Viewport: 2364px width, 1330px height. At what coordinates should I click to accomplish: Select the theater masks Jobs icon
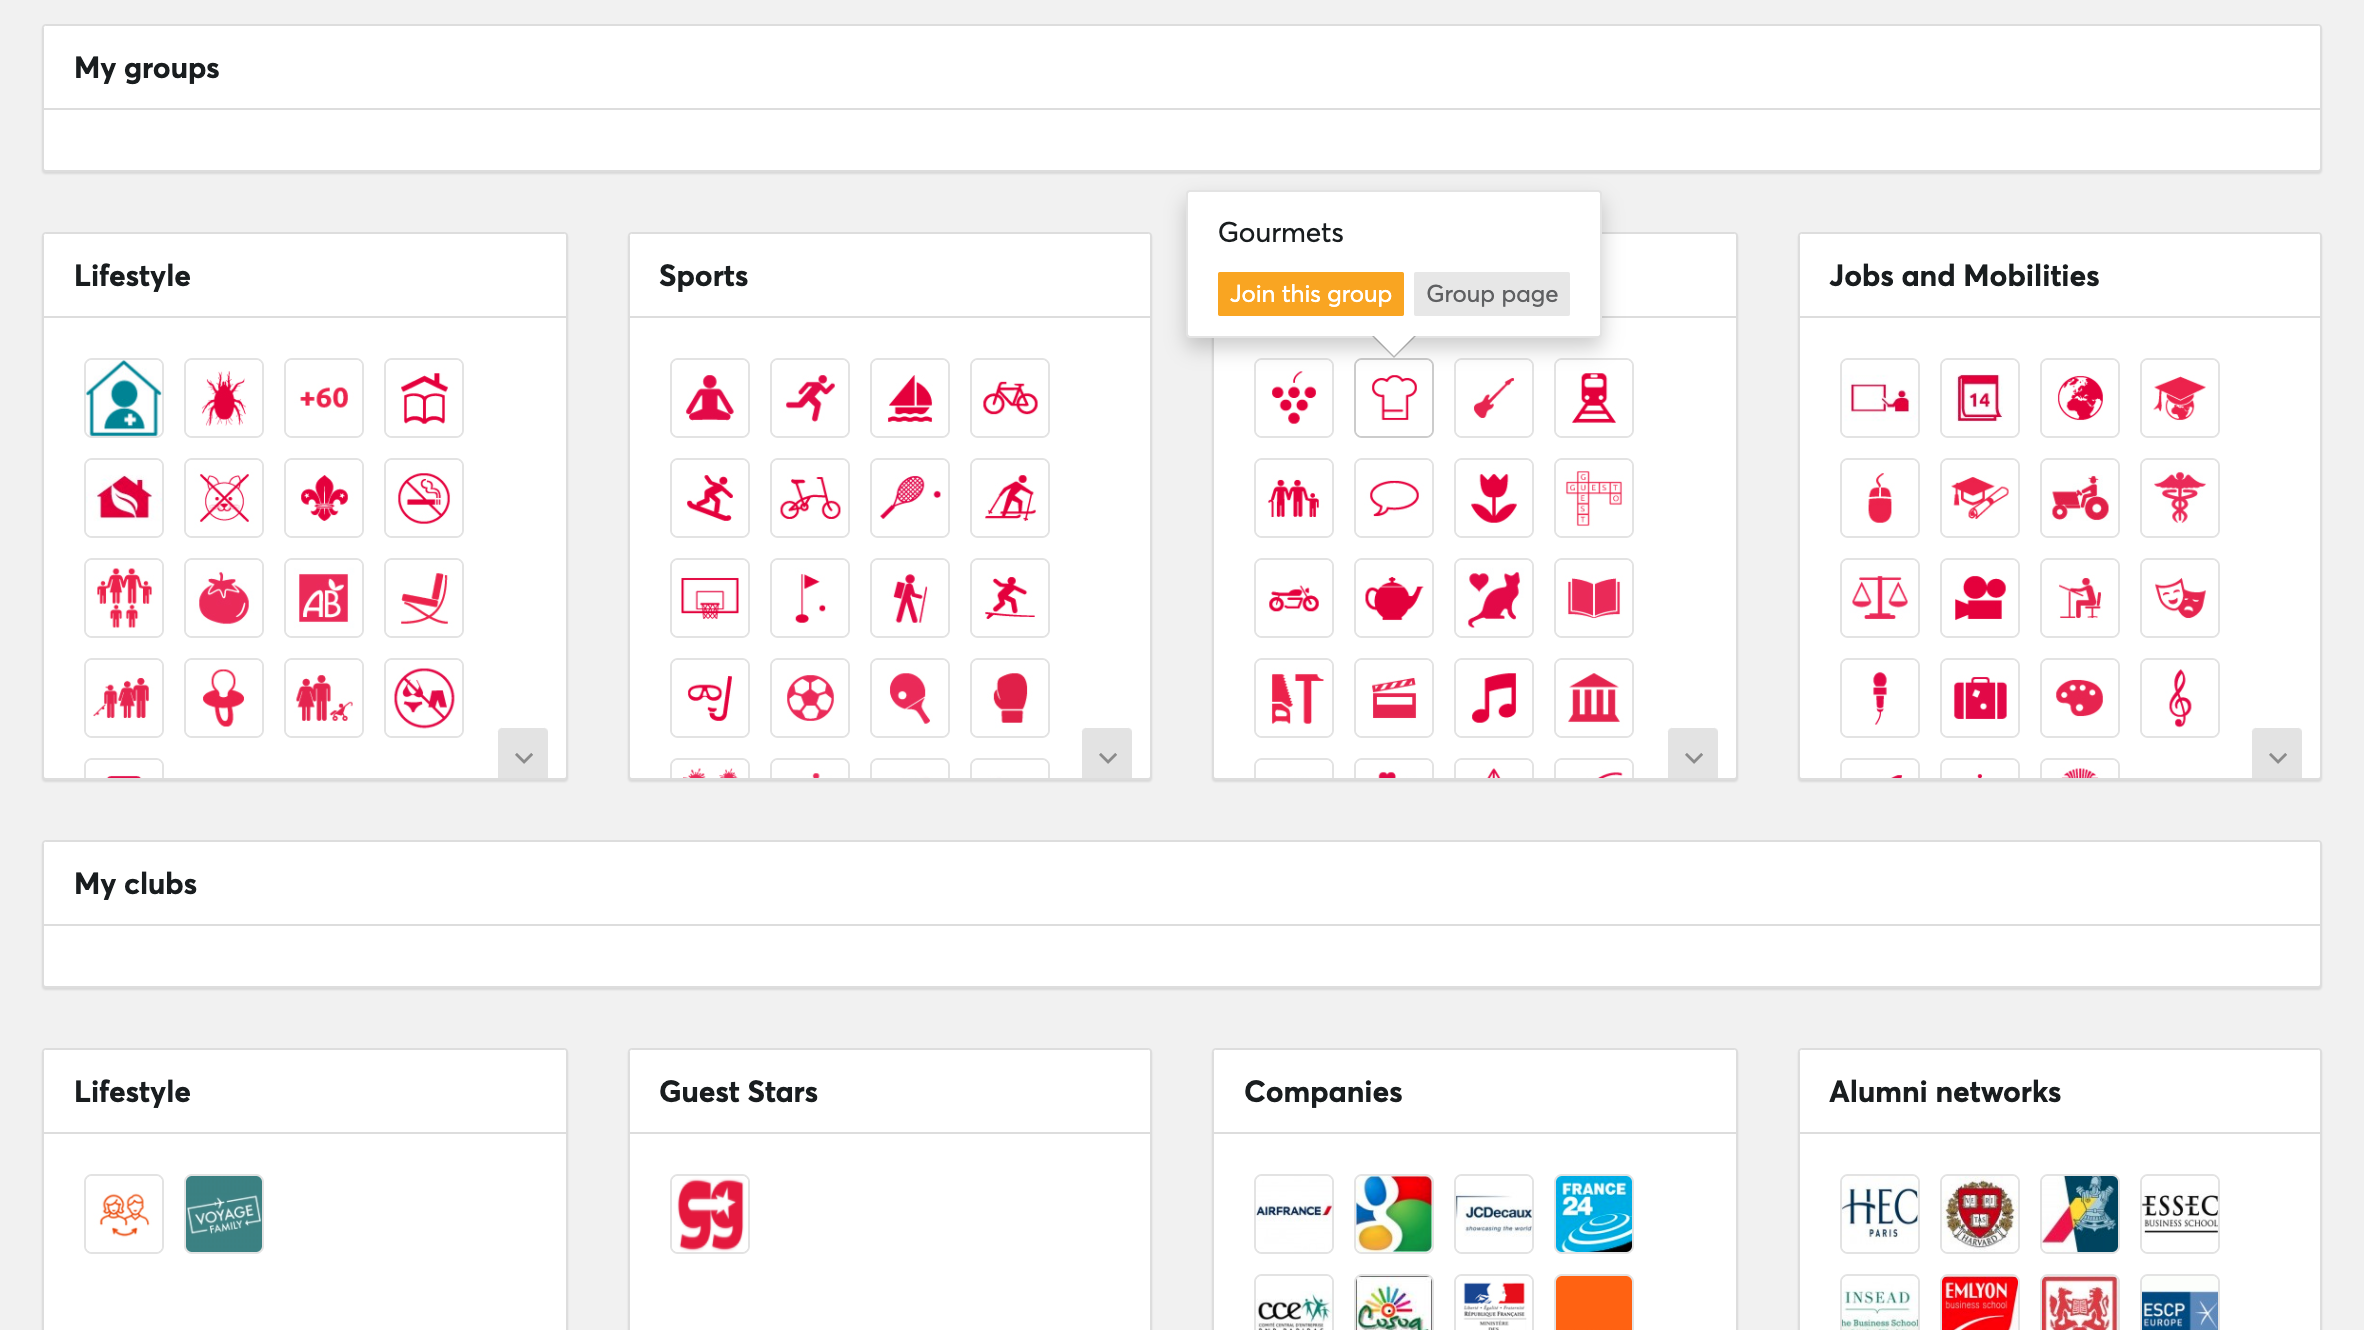(x=2180, y=598)
